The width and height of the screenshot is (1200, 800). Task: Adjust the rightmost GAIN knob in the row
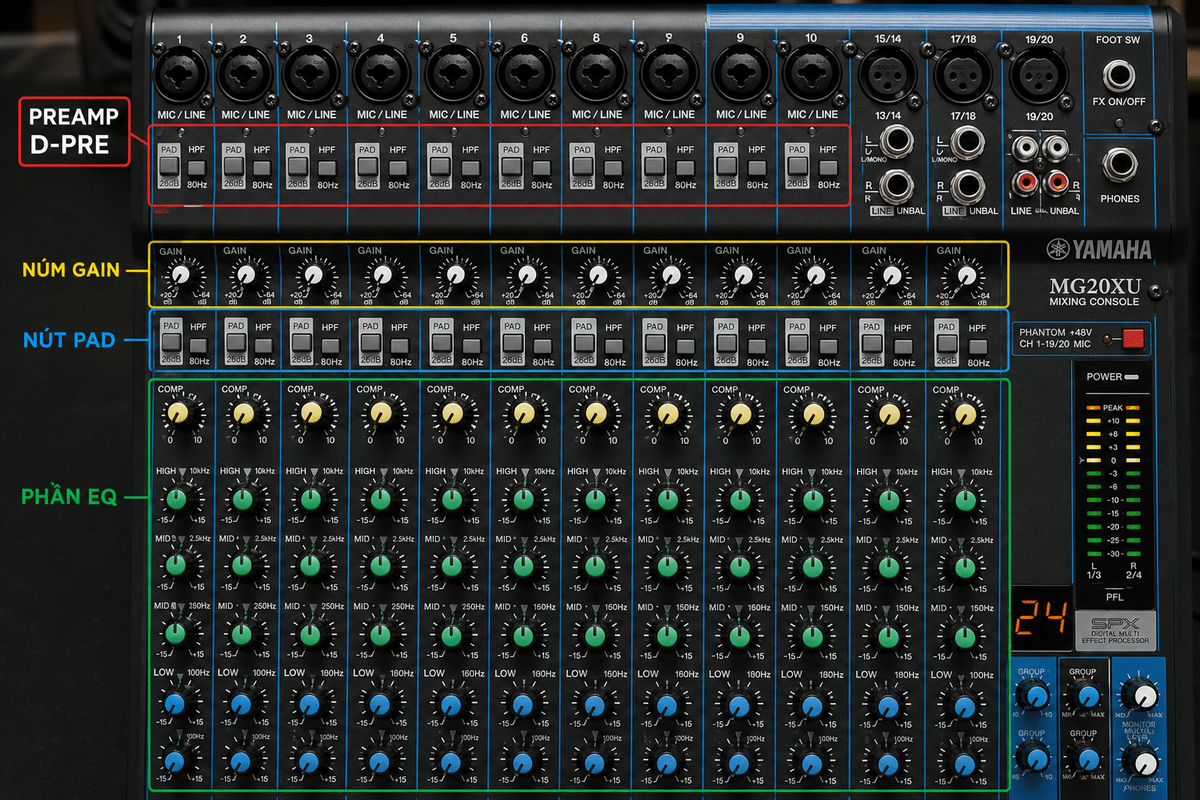(x=965, y=275)
